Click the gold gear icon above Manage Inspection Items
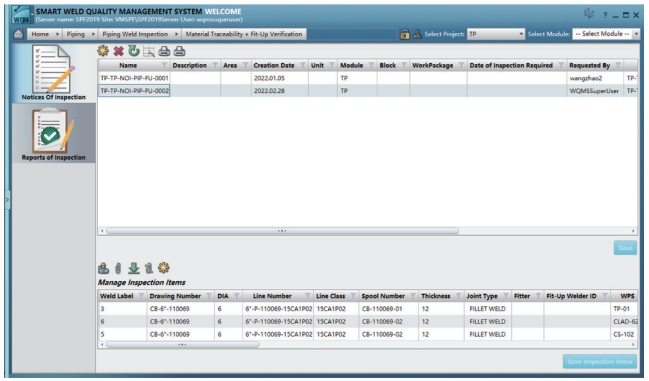Screen dimensions: 649x381 [x=163, y=268]
